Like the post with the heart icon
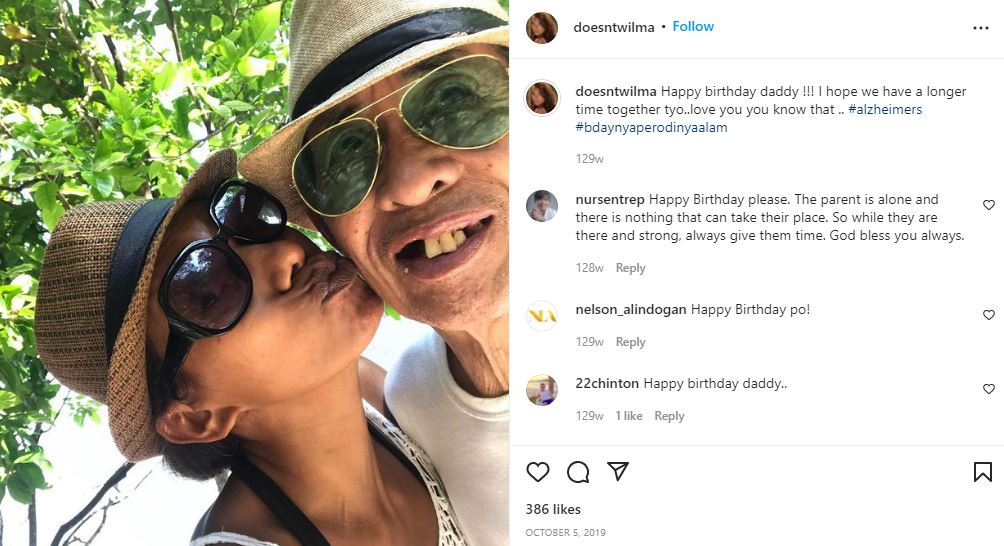This screenshot has height=546, width=1004. click(x=538, y=472)
